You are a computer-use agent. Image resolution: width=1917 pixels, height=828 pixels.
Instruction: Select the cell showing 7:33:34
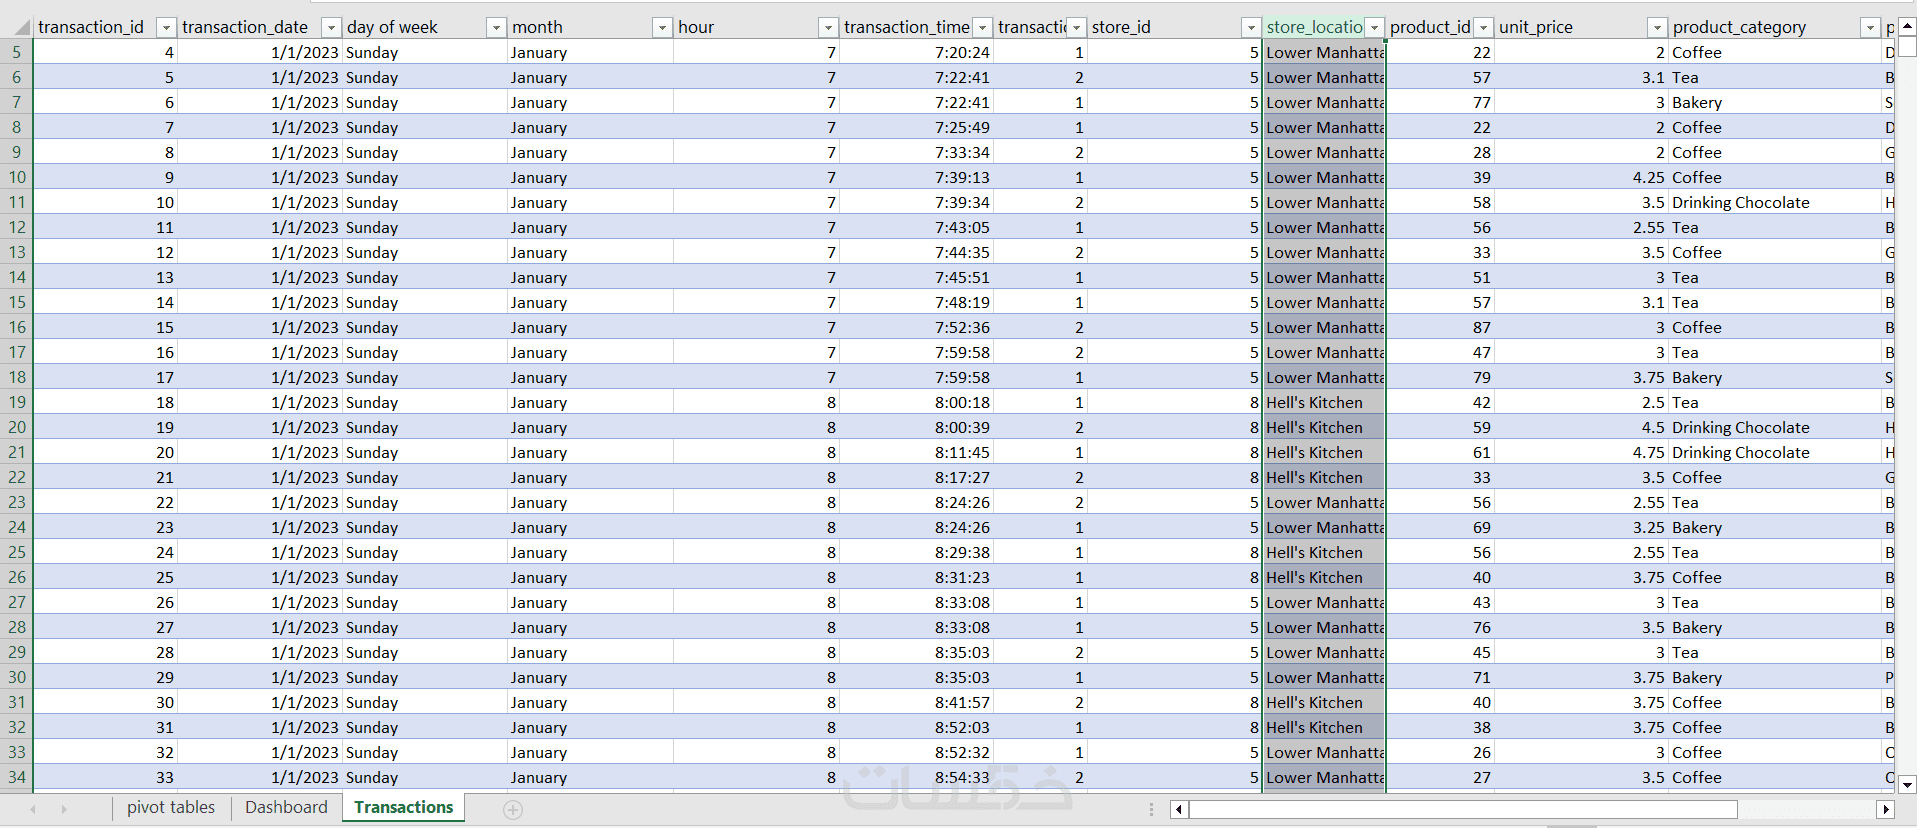click(x=916, y=152)
